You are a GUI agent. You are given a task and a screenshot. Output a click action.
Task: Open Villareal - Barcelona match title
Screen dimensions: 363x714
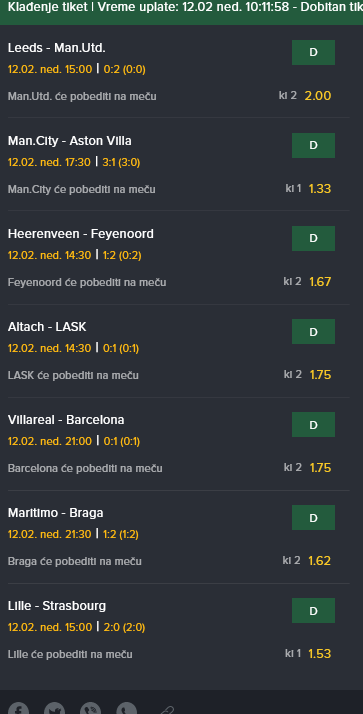pos(66,419)
